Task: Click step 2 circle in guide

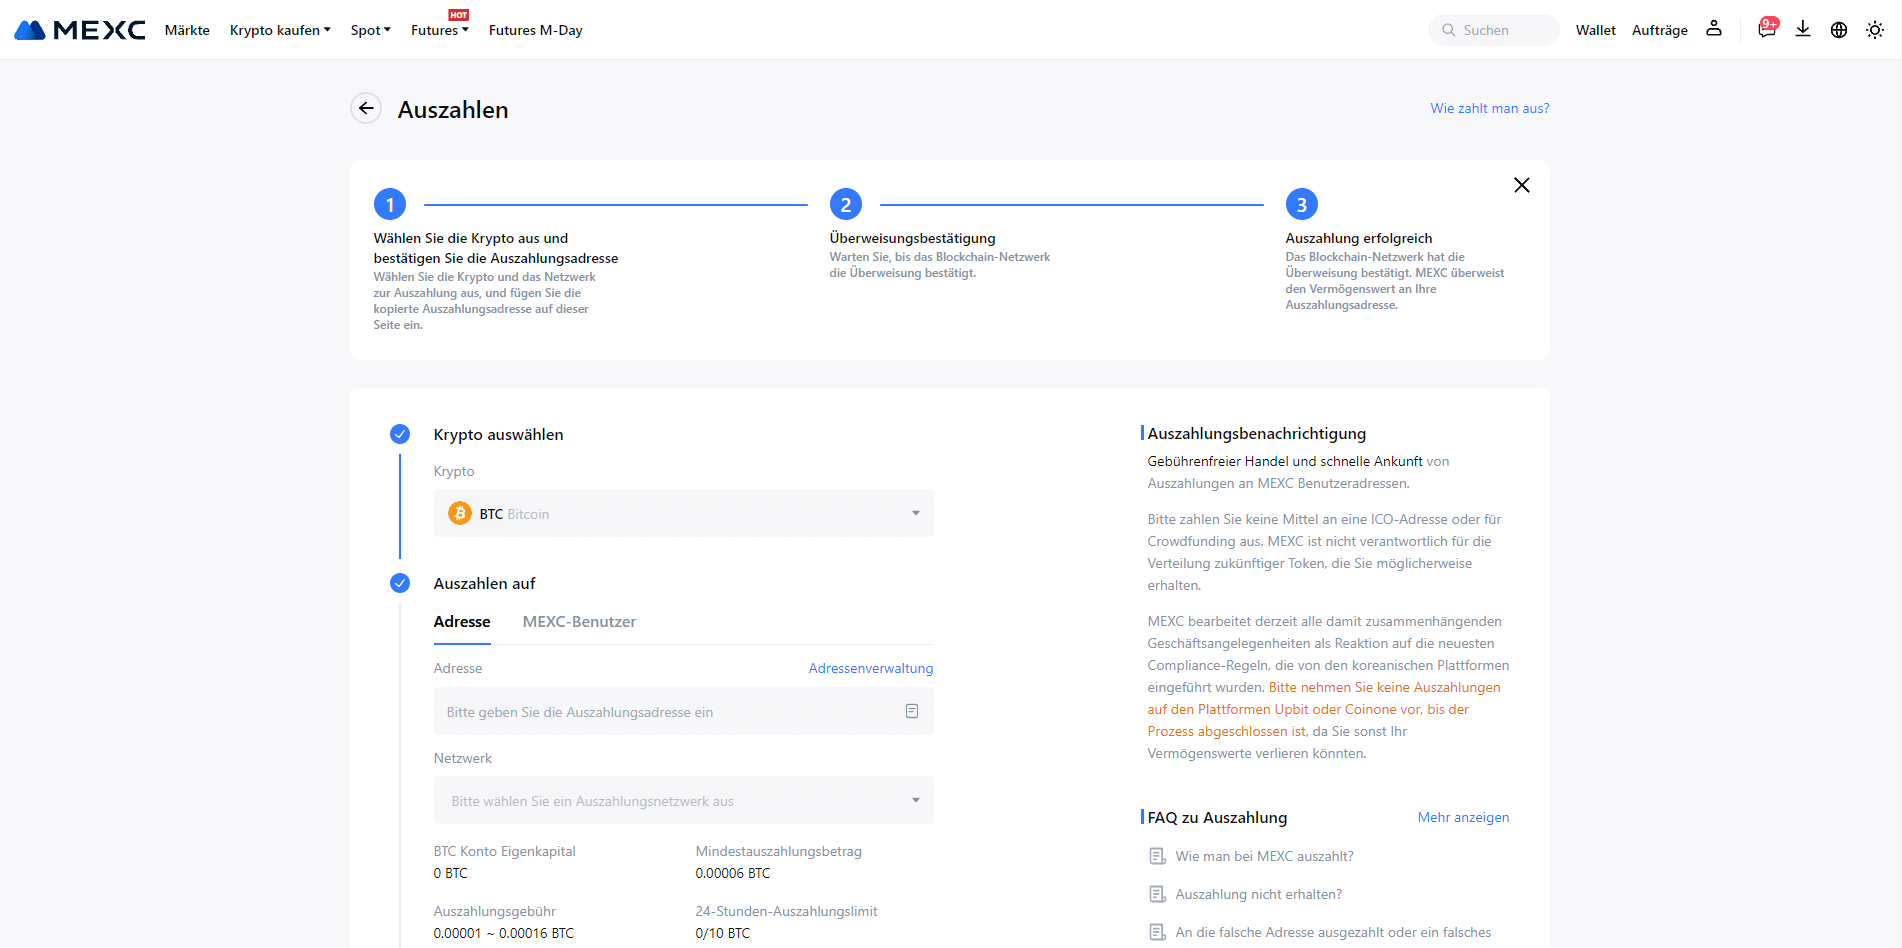Action: (x=846, y=204)
